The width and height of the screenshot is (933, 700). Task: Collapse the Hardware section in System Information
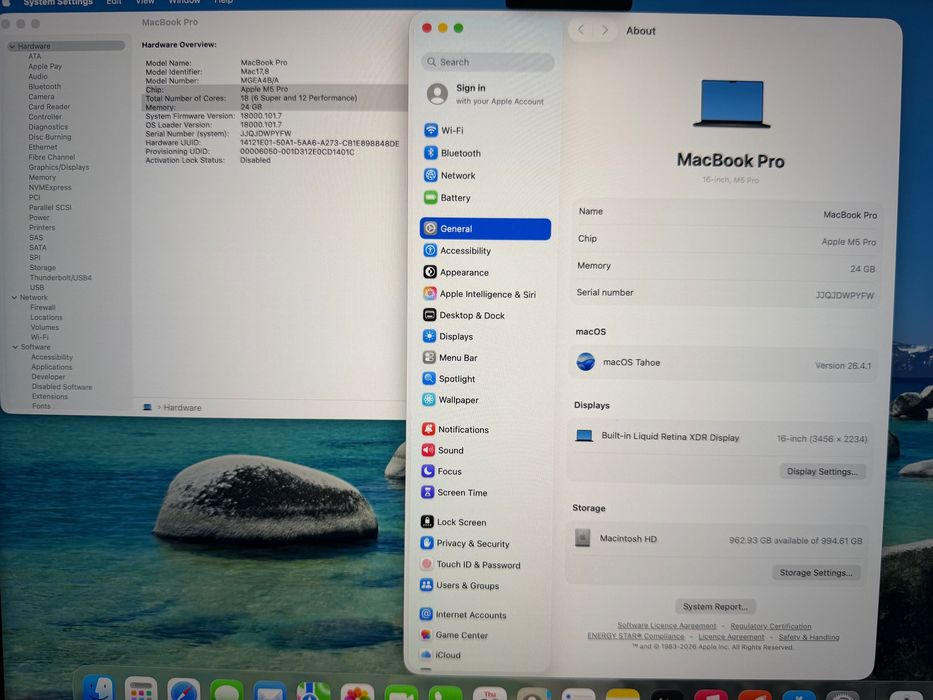click(12, 46)
